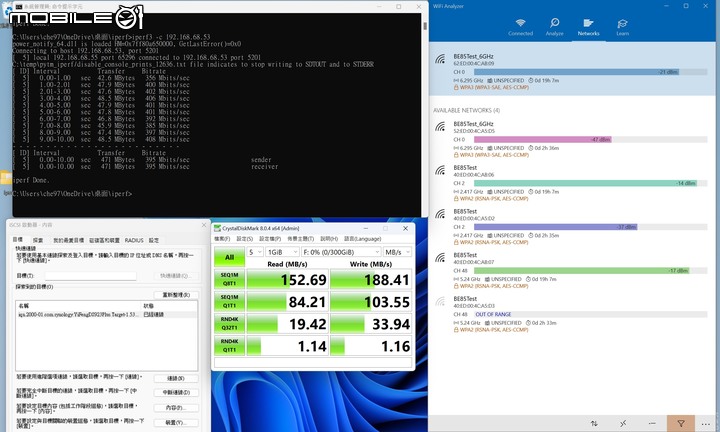Run the RND4K Q1T1 test

(229, 345)
